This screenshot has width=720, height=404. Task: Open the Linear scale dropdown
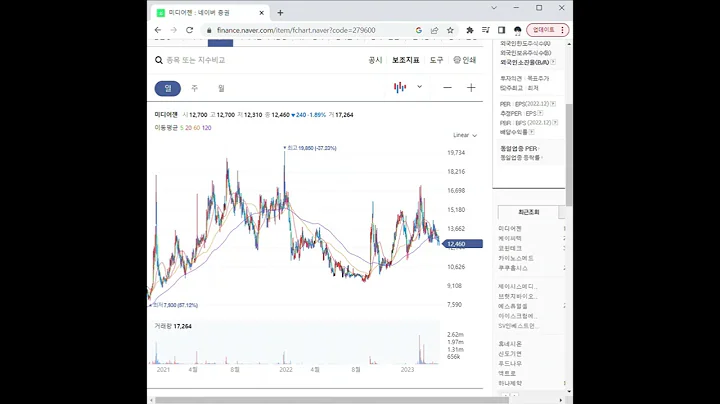[x=465, y=135]
